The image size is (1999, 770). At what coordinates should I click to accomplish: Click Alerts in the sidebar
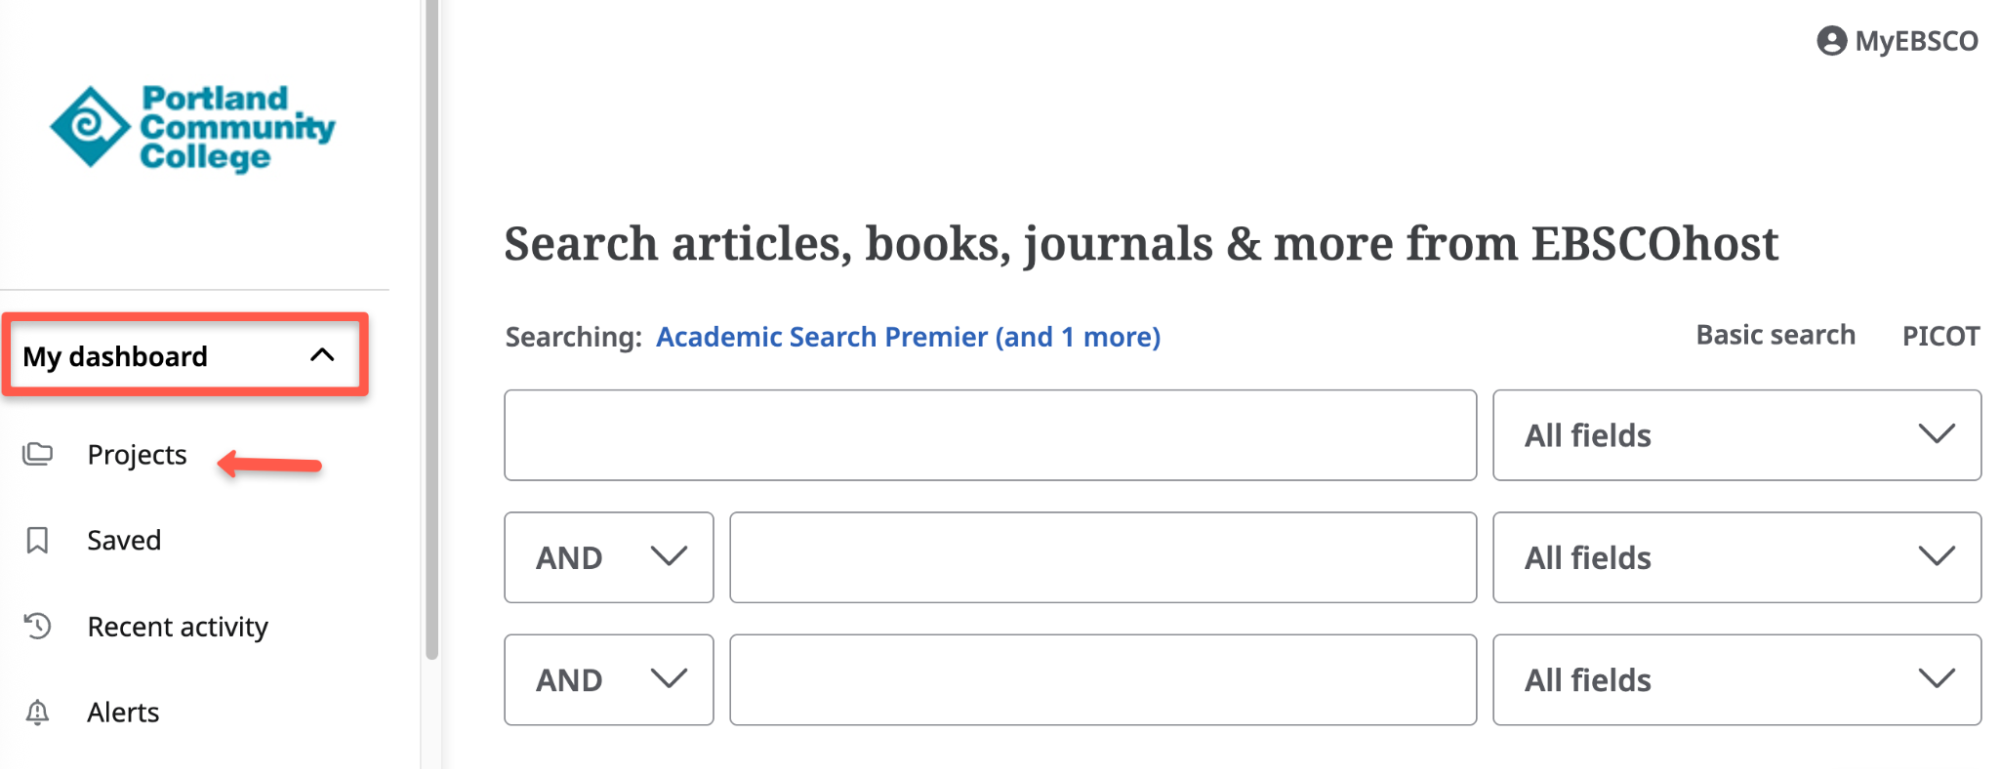pyautogui.click(x=122, y=712)
